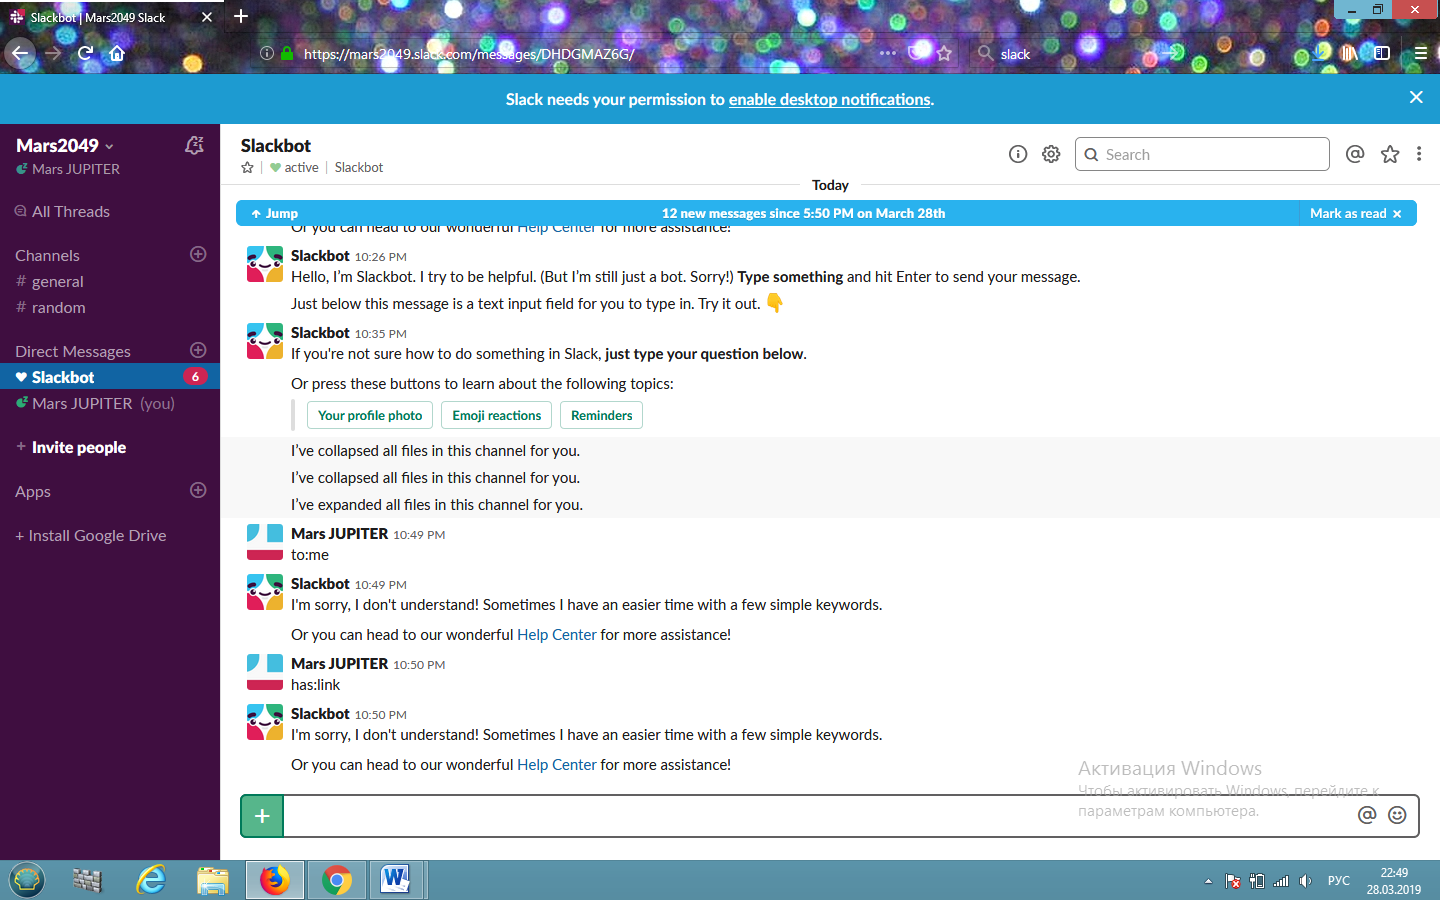The height and width of the screenshot is (900, 1440).
Task: Click the 10:26 PM message timestamp
Action: tap(380, 257)
